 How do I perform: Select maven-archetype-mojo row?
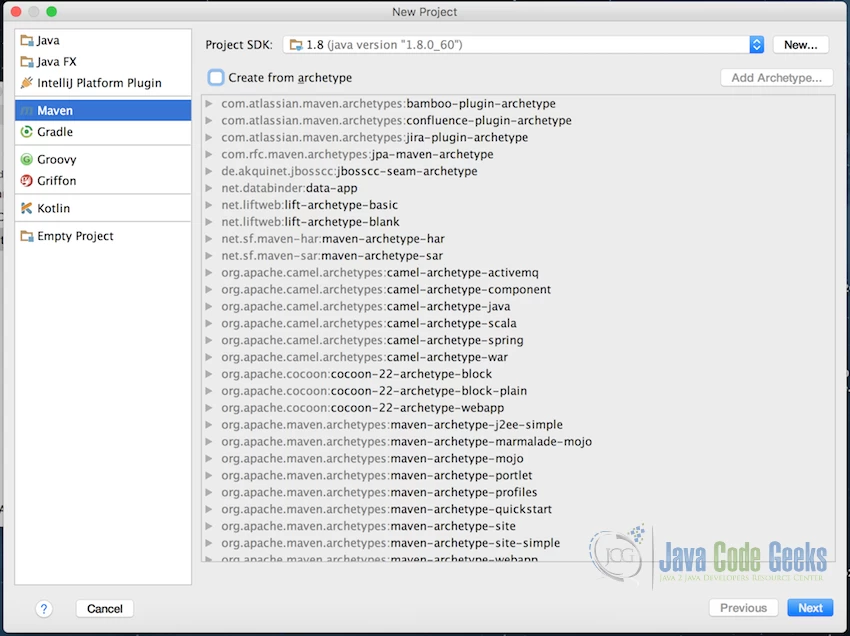518,458
